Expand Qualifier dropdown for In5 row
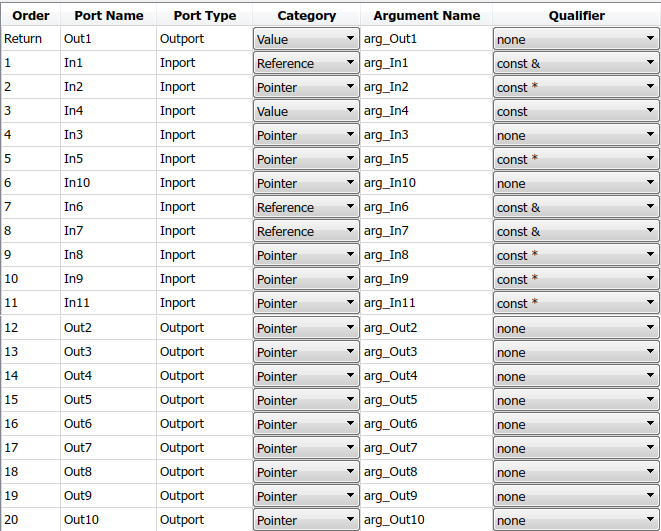Screen dimensions: 661x531 pos(575,159)
